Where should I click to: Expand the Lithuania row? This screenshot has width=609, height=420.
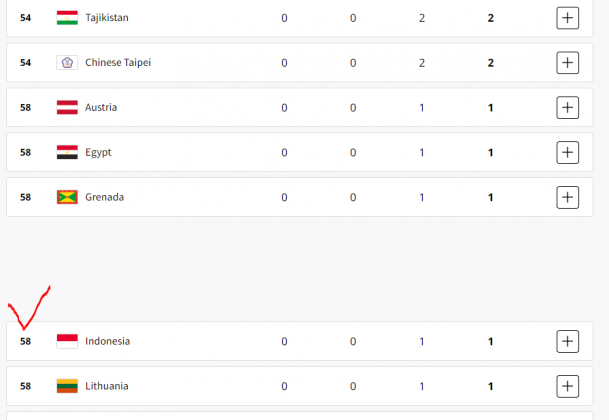tap(567, 386)
